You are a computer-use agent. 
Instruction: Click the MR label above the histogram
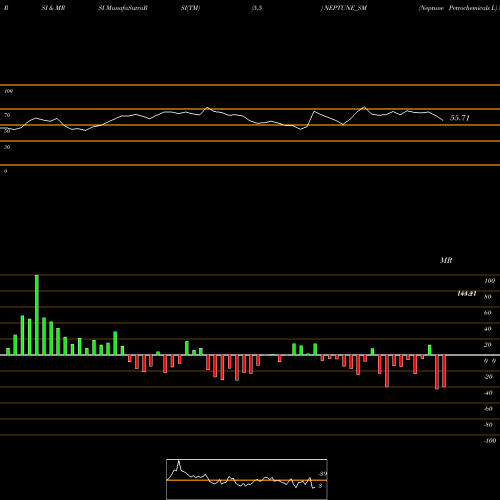446,261
